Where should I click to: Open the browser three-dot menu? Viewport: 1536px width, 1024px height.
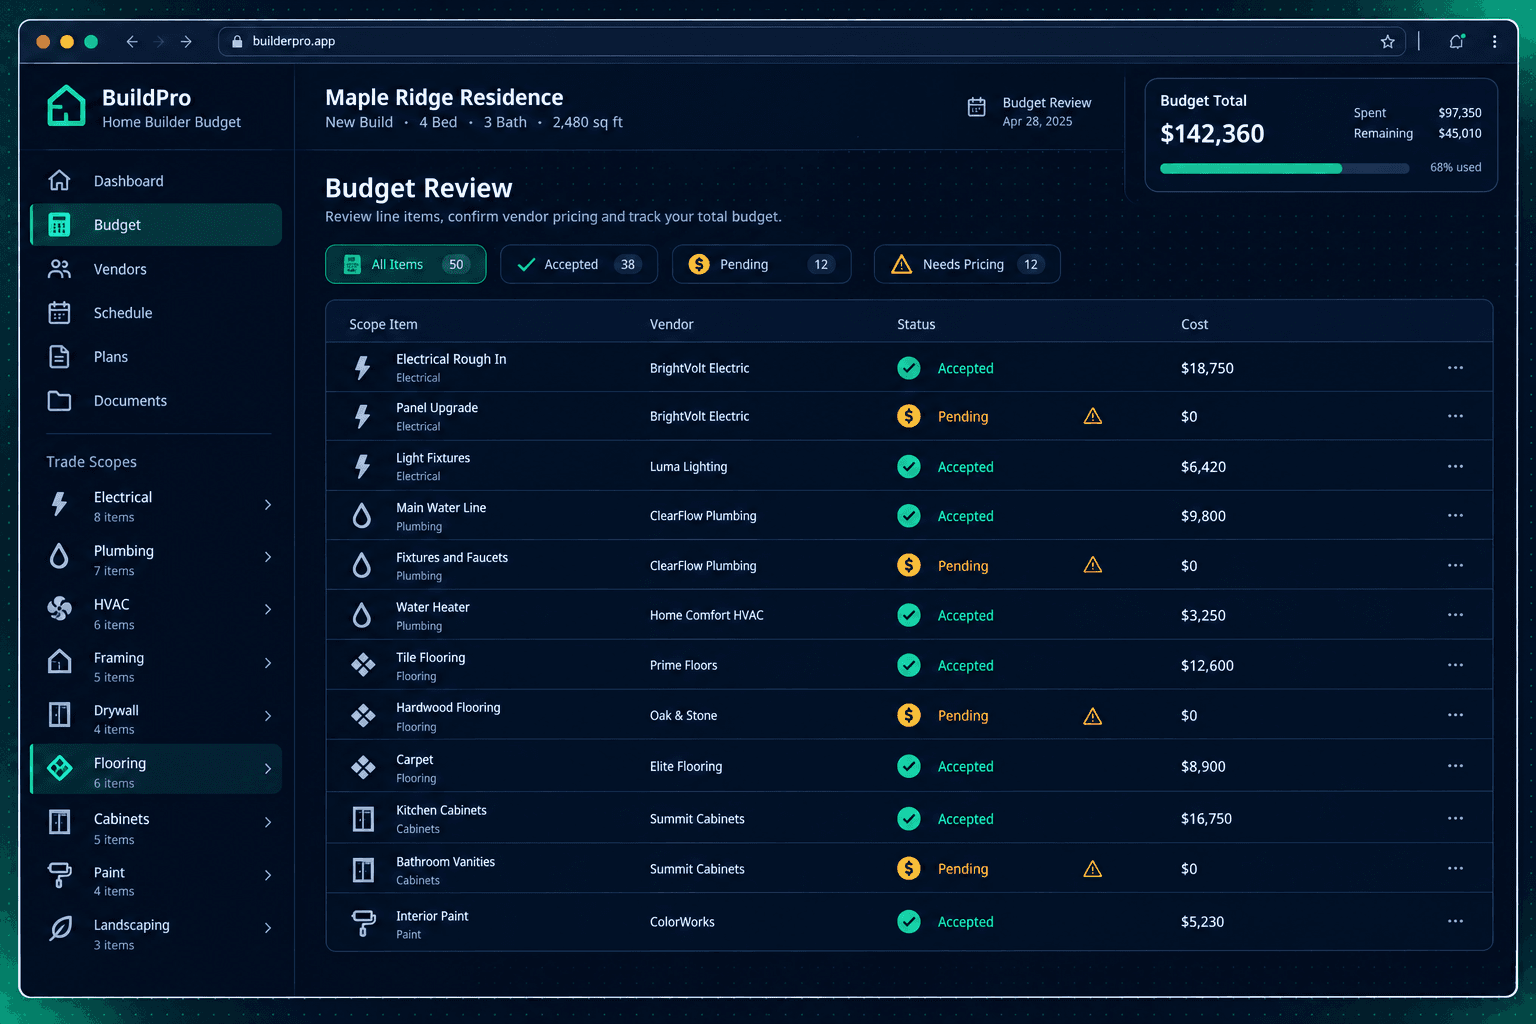coord(1495,42)
